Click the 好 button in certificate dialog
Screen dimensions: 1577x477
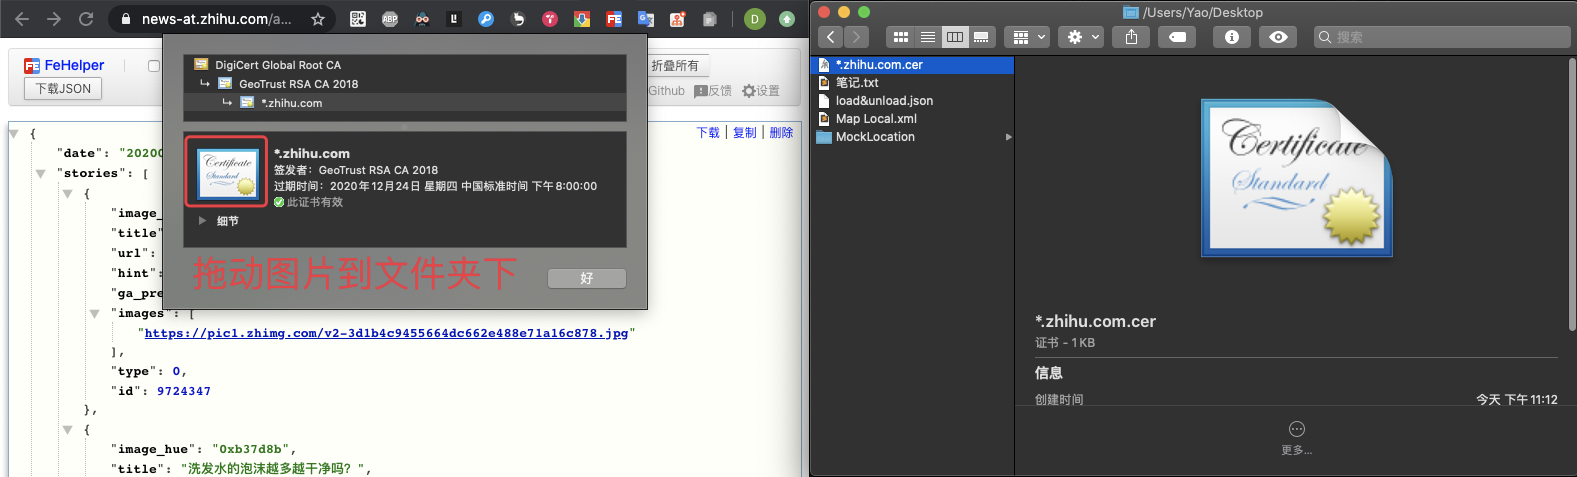coord(587,278)
